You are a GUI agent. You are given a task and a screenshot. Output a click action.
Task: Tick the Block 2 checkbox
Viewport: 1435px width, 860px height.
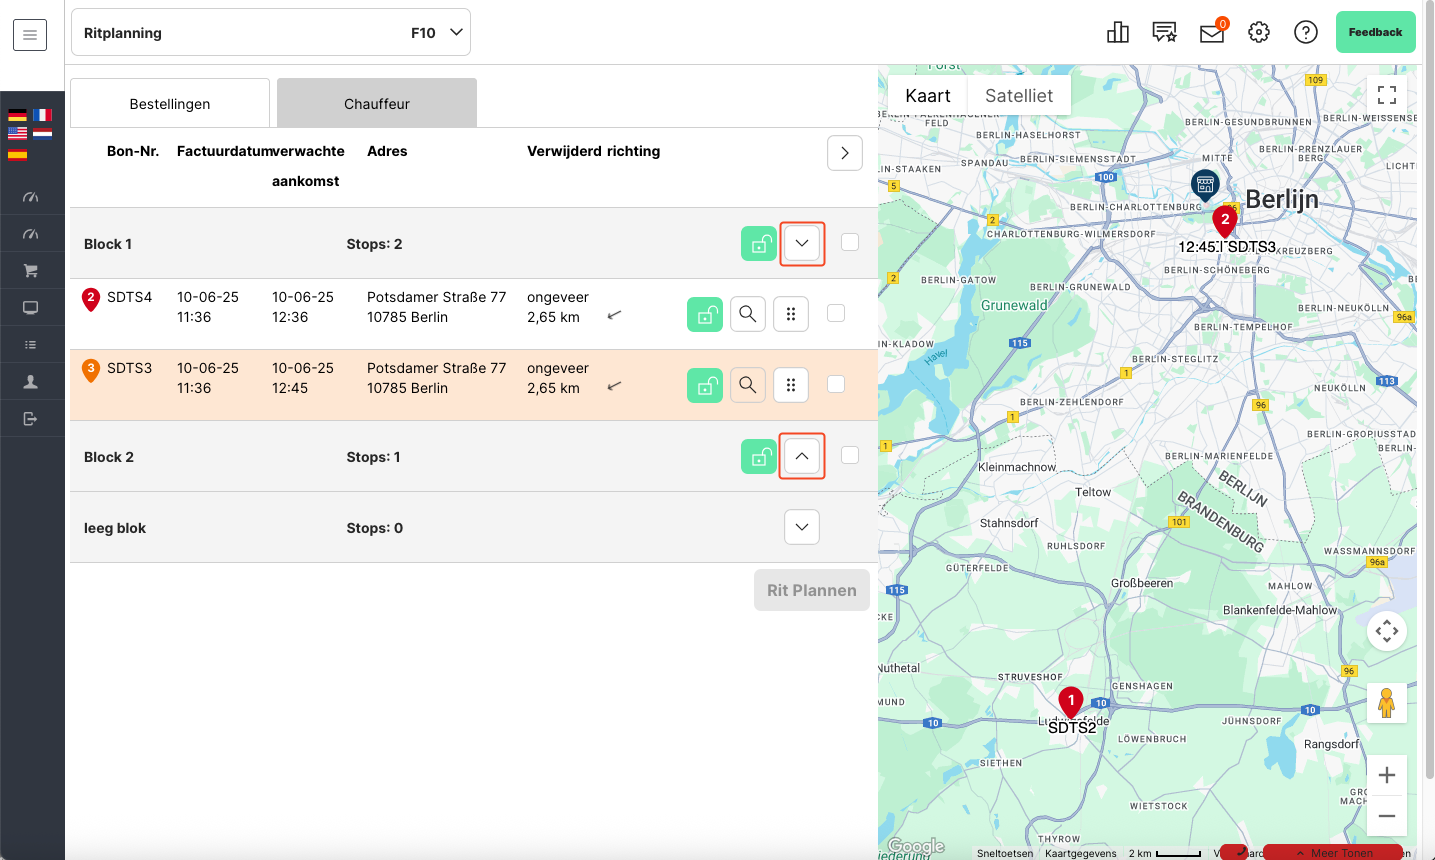pos(850,455)
